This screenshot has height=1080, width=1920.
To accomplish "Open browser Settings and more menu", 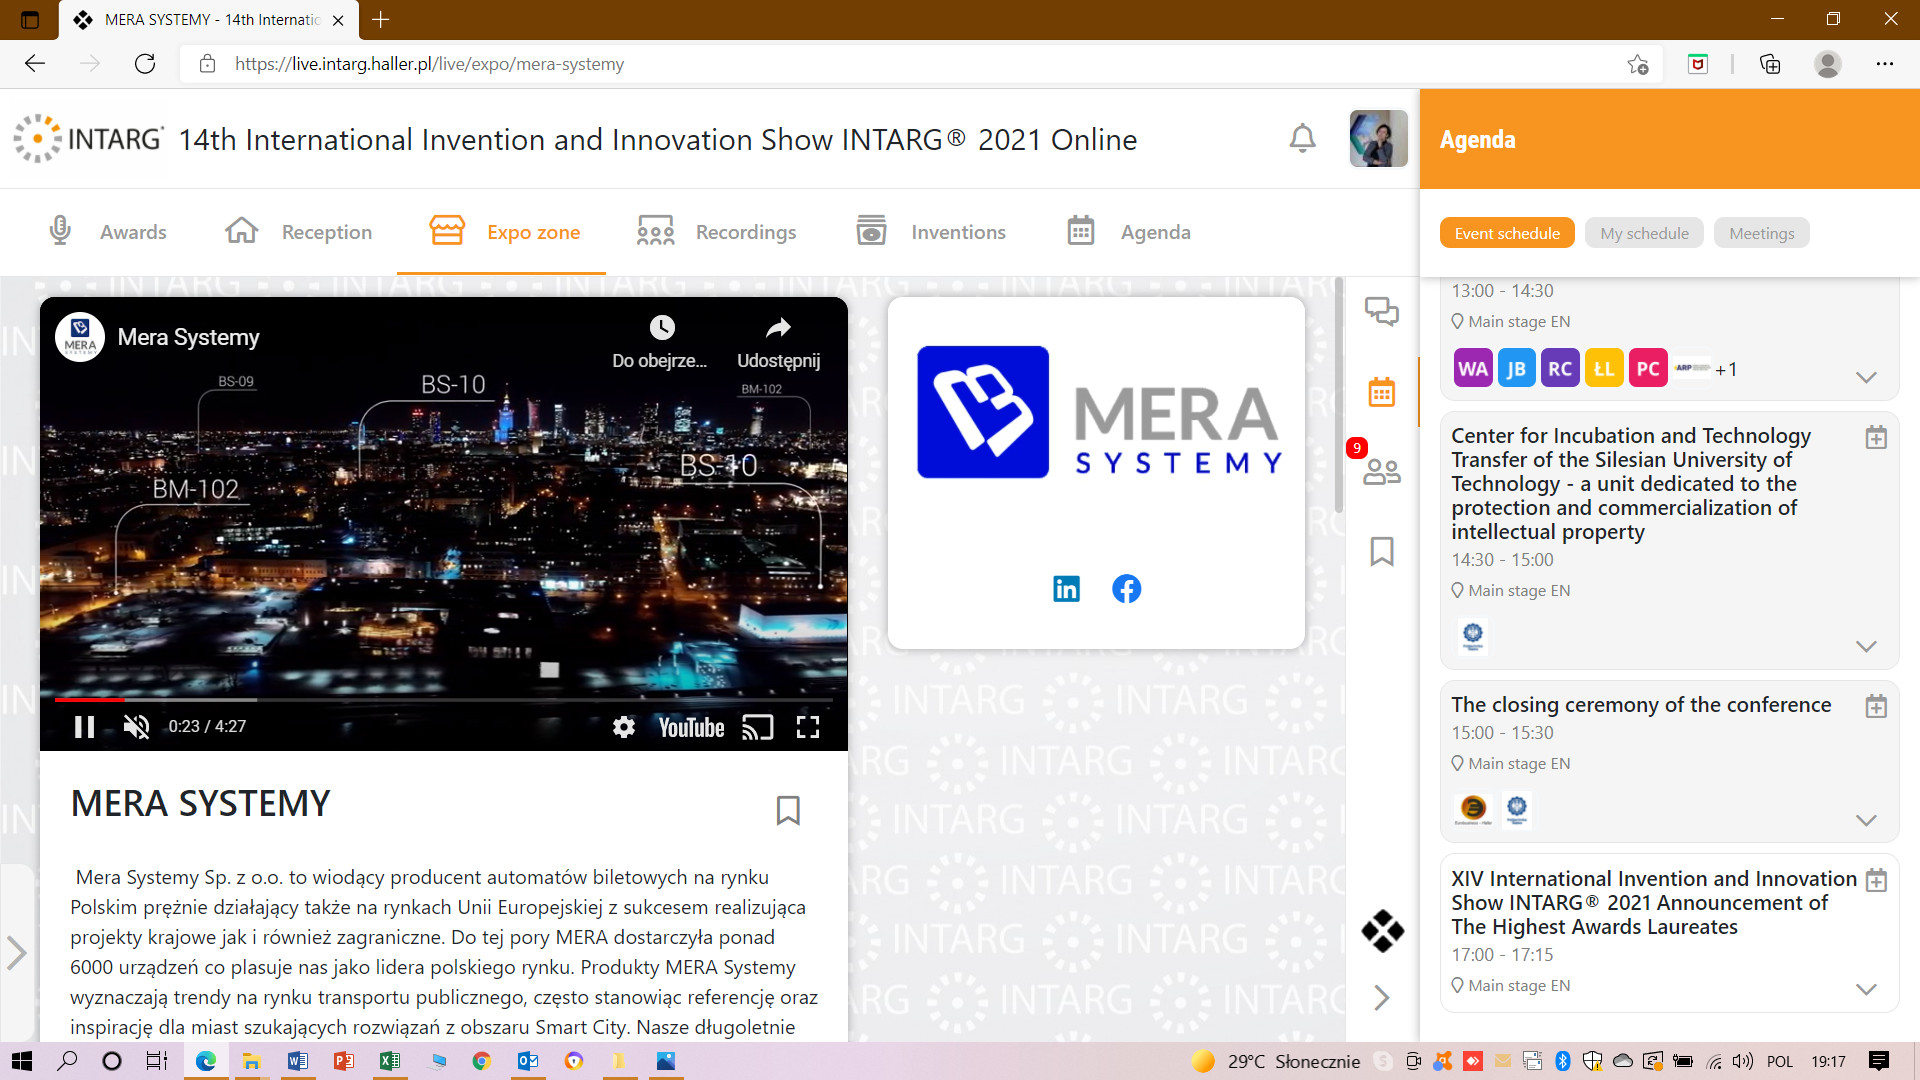I will click(x=1884, y=64).
